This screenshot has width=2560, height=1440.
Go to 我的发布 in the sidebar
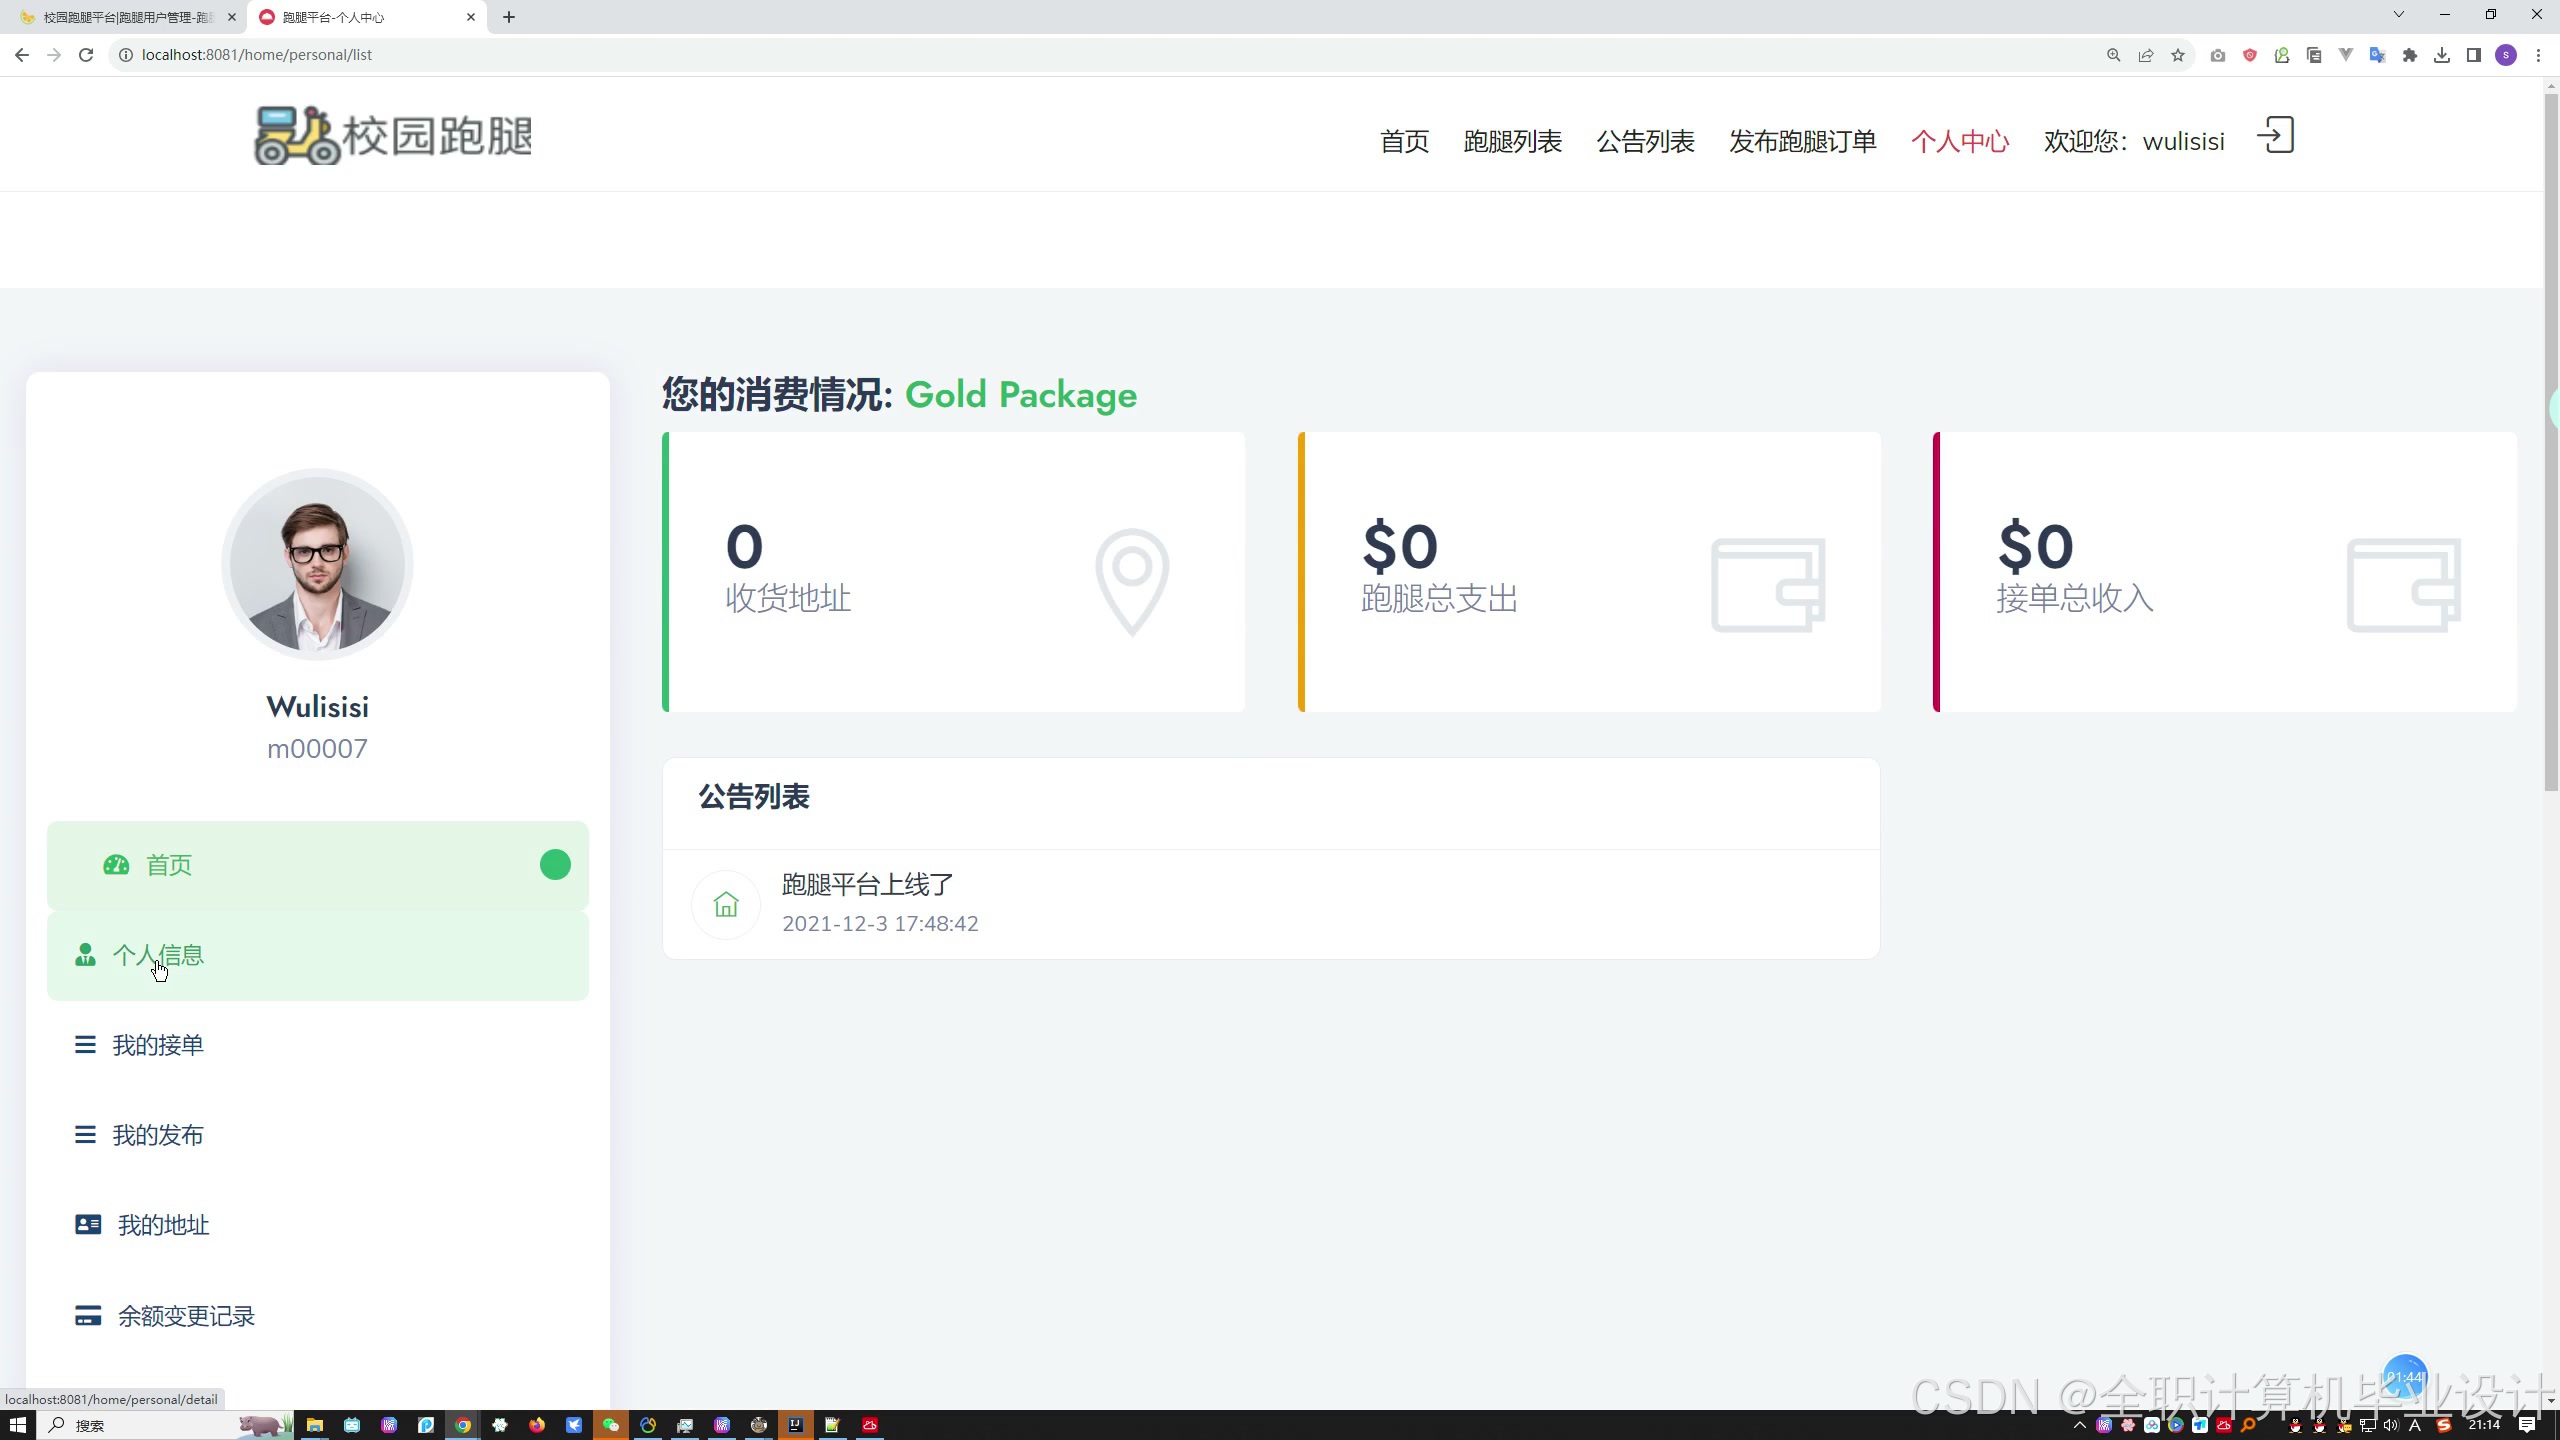pos(158,1135)
